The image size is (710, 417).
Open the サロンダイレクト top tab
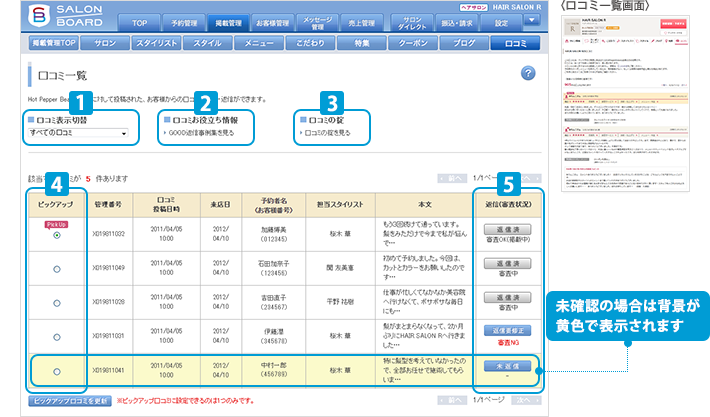(x=432, y=21)
